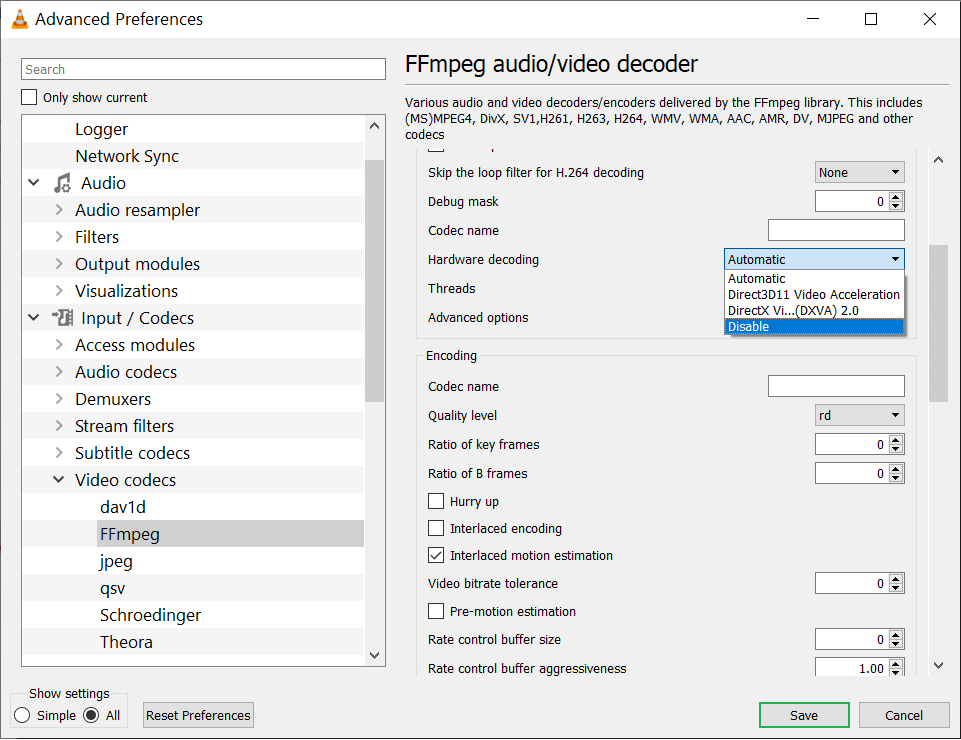The width and height of the screenshot is (961, 740).
Task: Select the All settings radio button
Action: click(91, 715)
